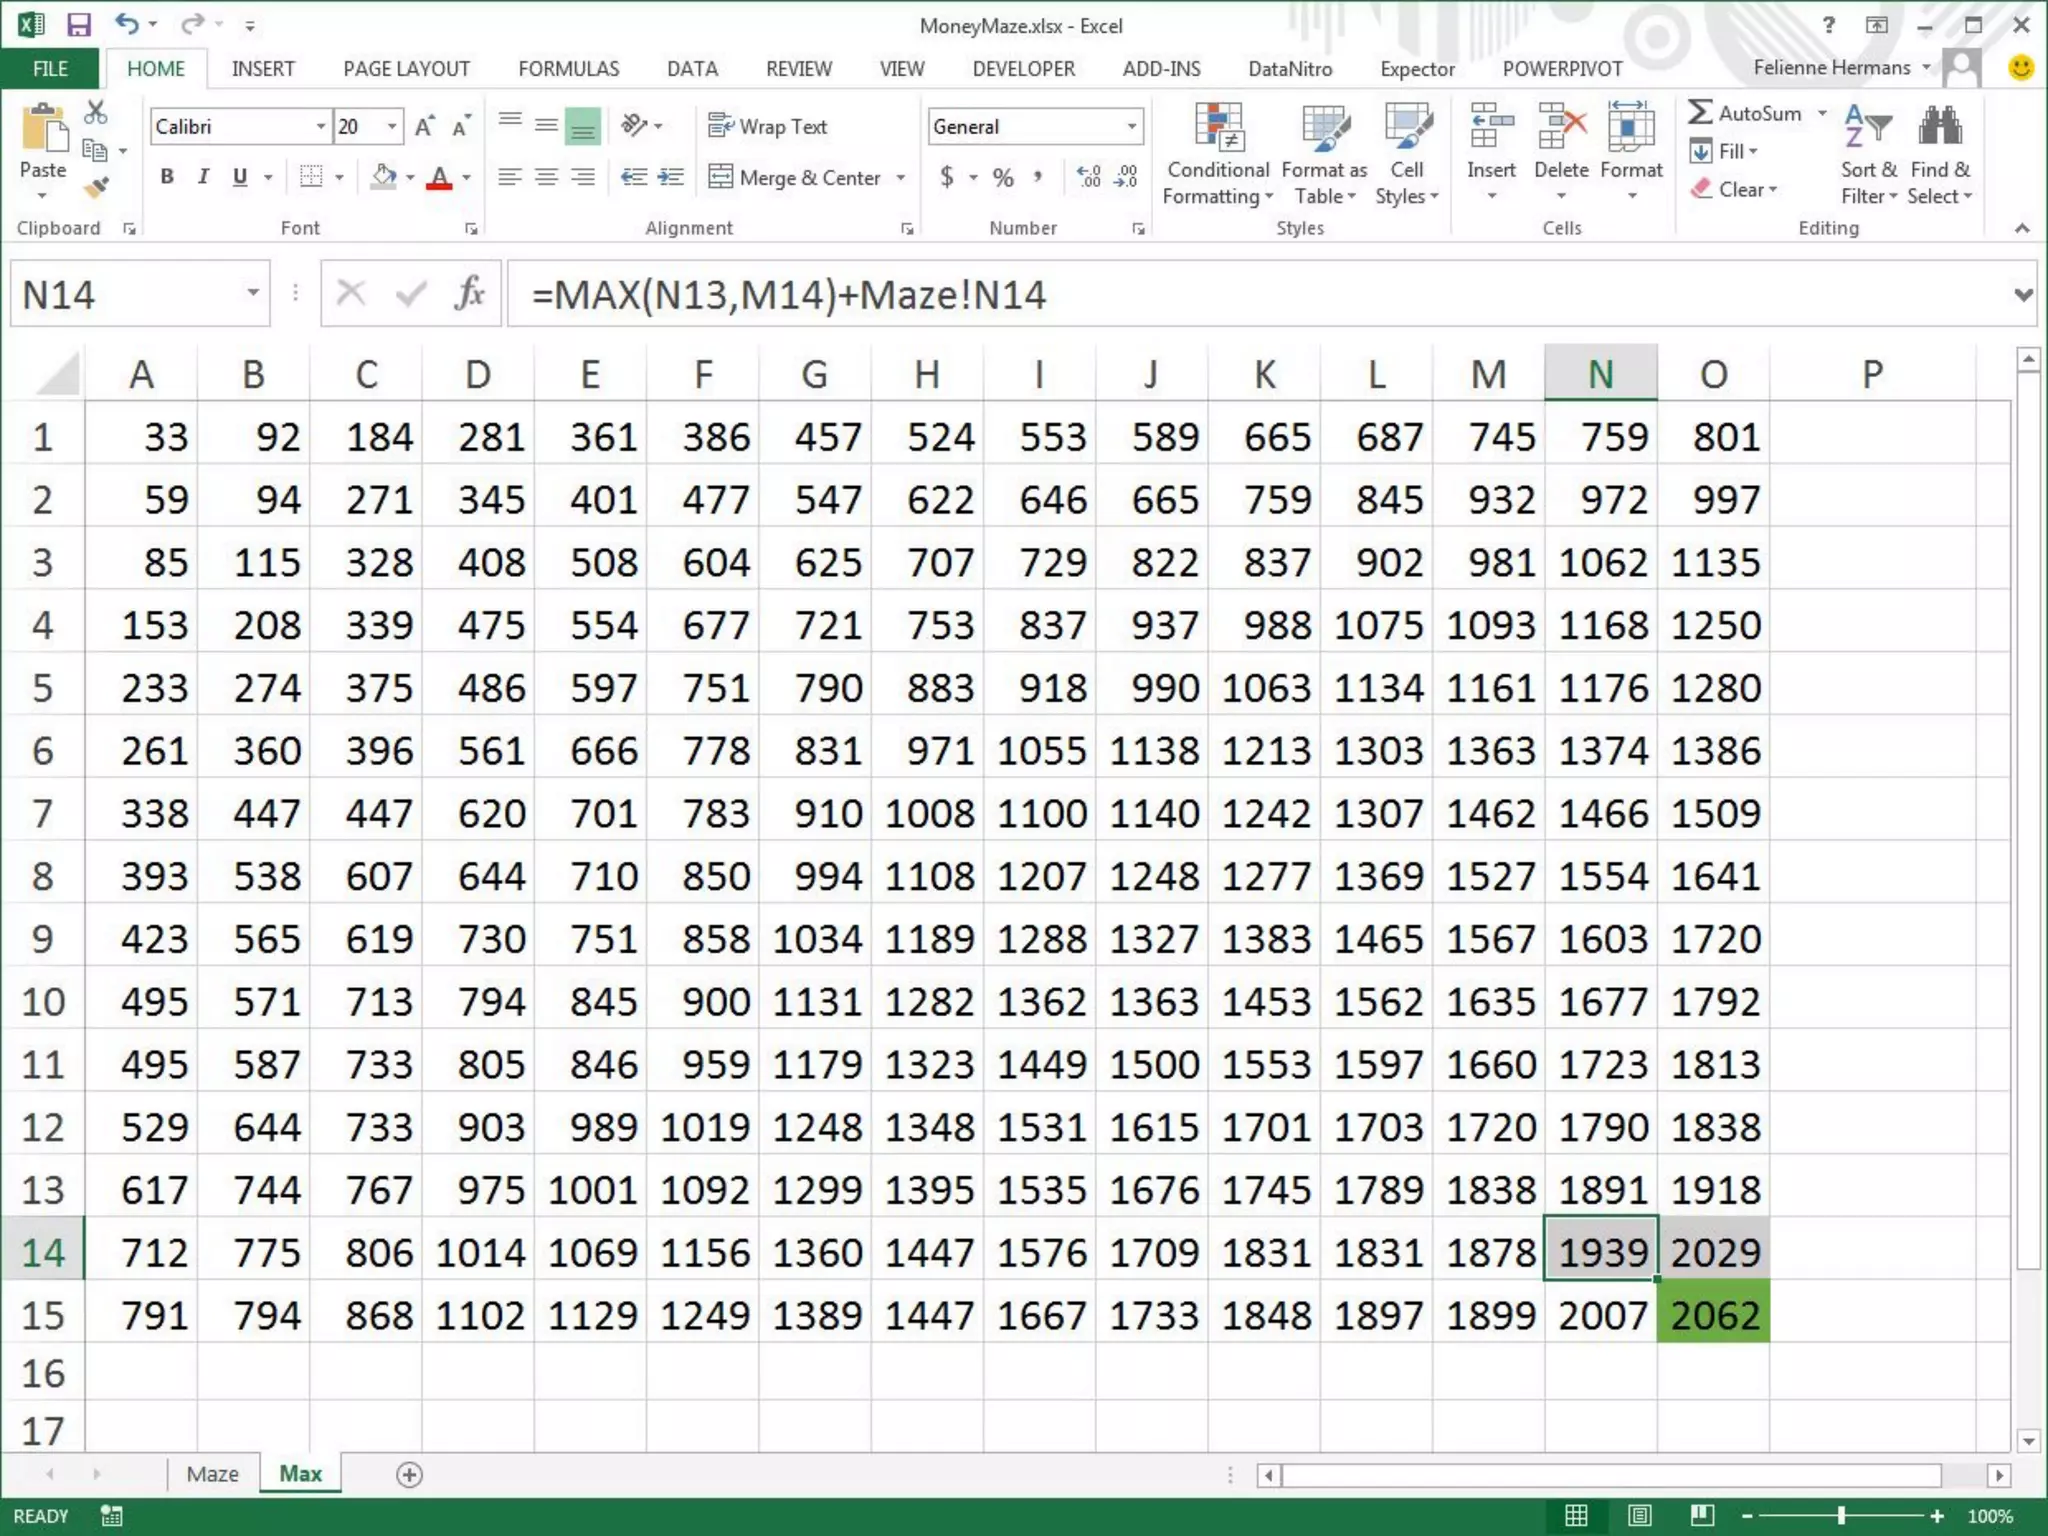Click the Format Painter brush icon
Viewport: 2048px width, 1536px height.
(x=96, y=187)
